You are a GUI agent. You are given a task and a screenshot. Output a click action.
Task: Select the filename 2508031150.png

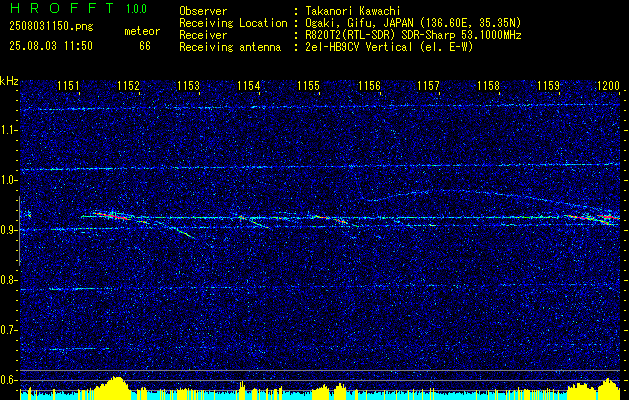51,26
